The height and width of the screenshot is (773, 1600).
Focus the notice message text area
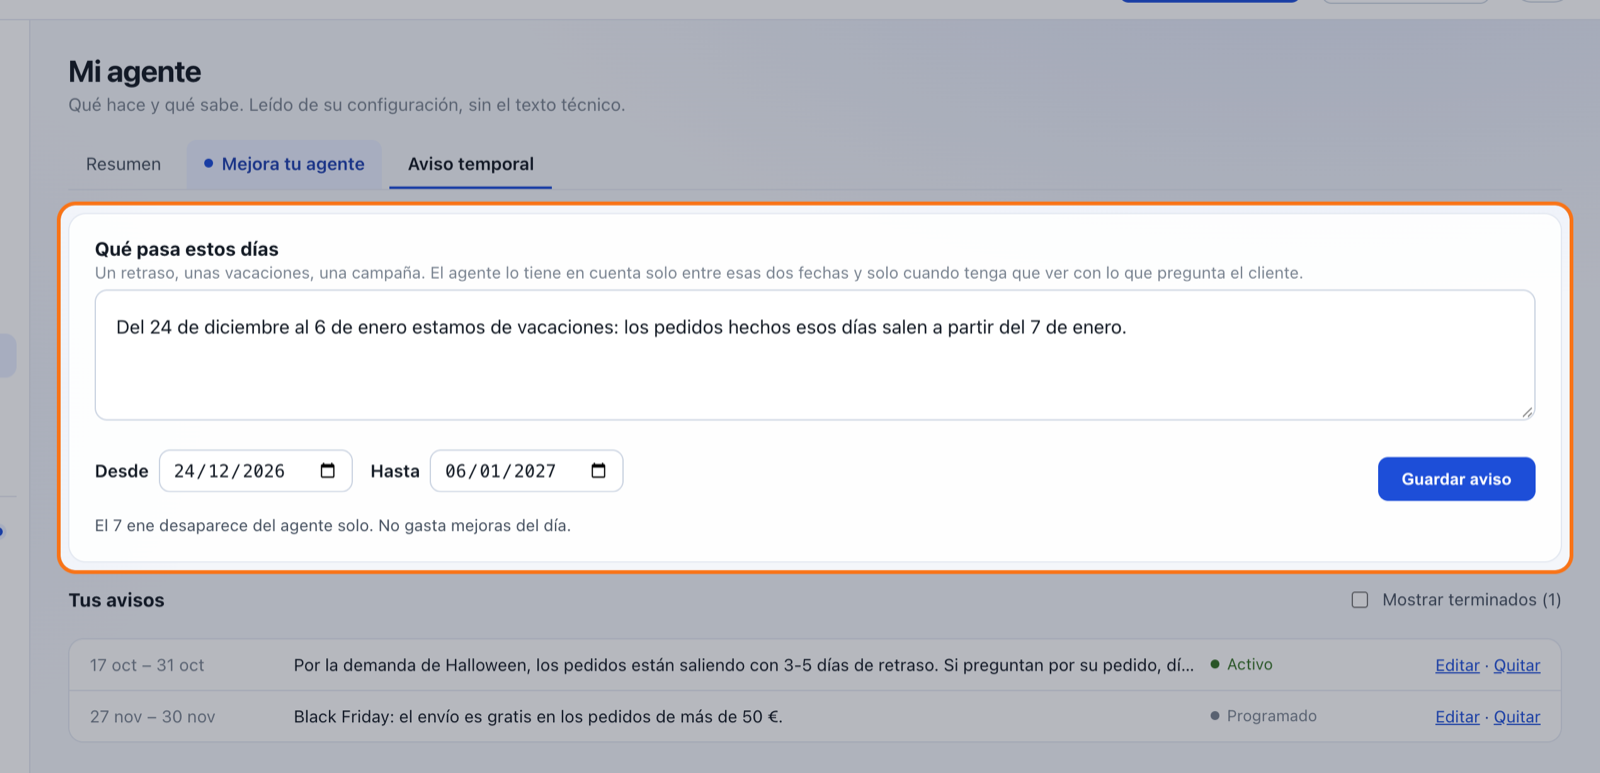815,355
